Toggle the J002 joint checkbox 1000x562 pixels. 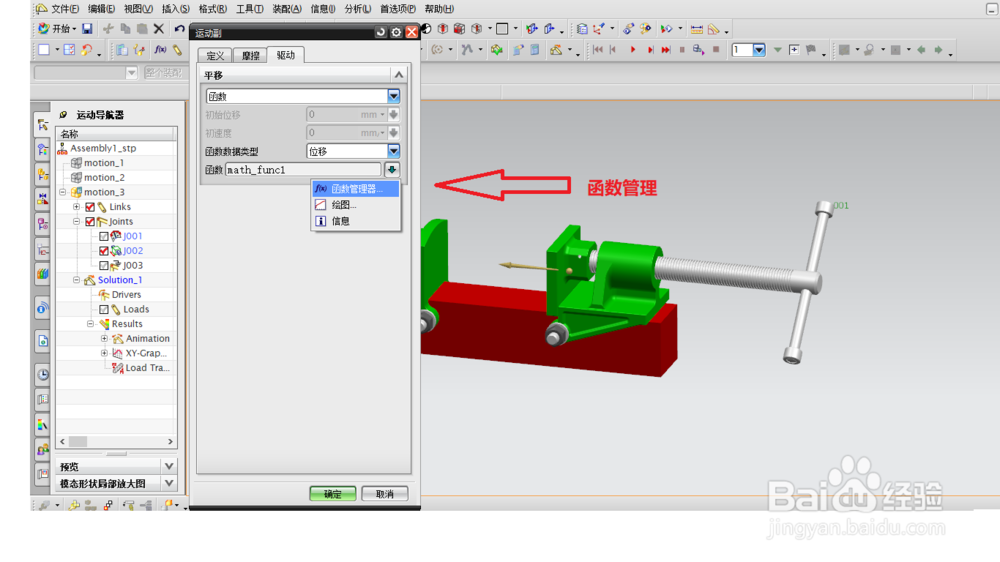click(x=103, y=251)
